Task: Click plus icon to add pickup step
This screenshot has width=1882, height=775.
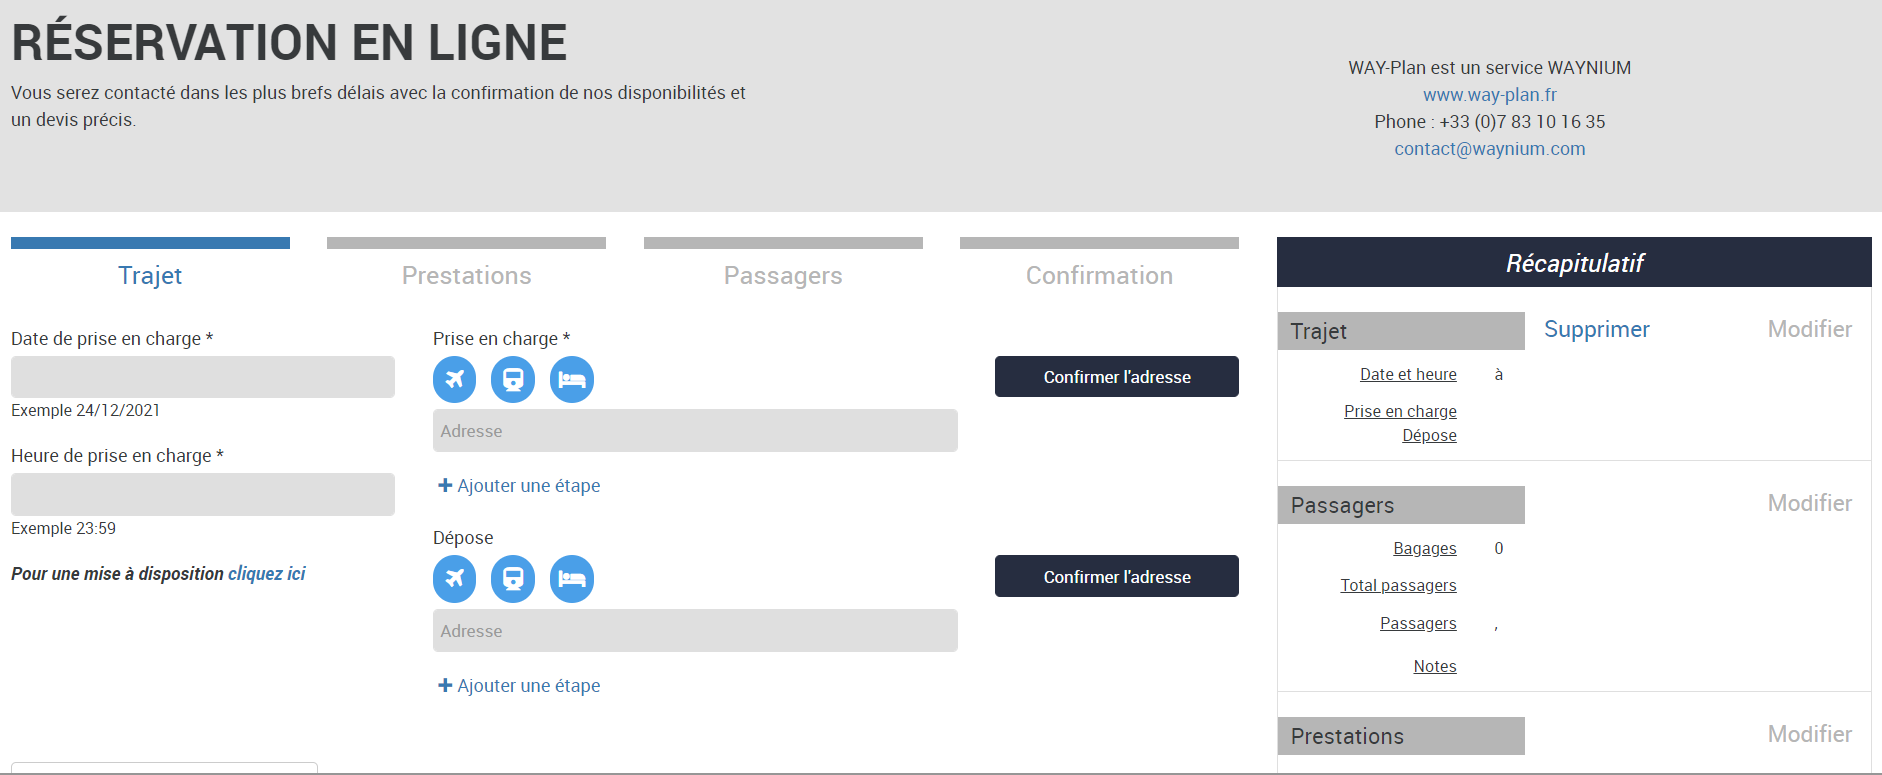Action: tap(445, 486)
